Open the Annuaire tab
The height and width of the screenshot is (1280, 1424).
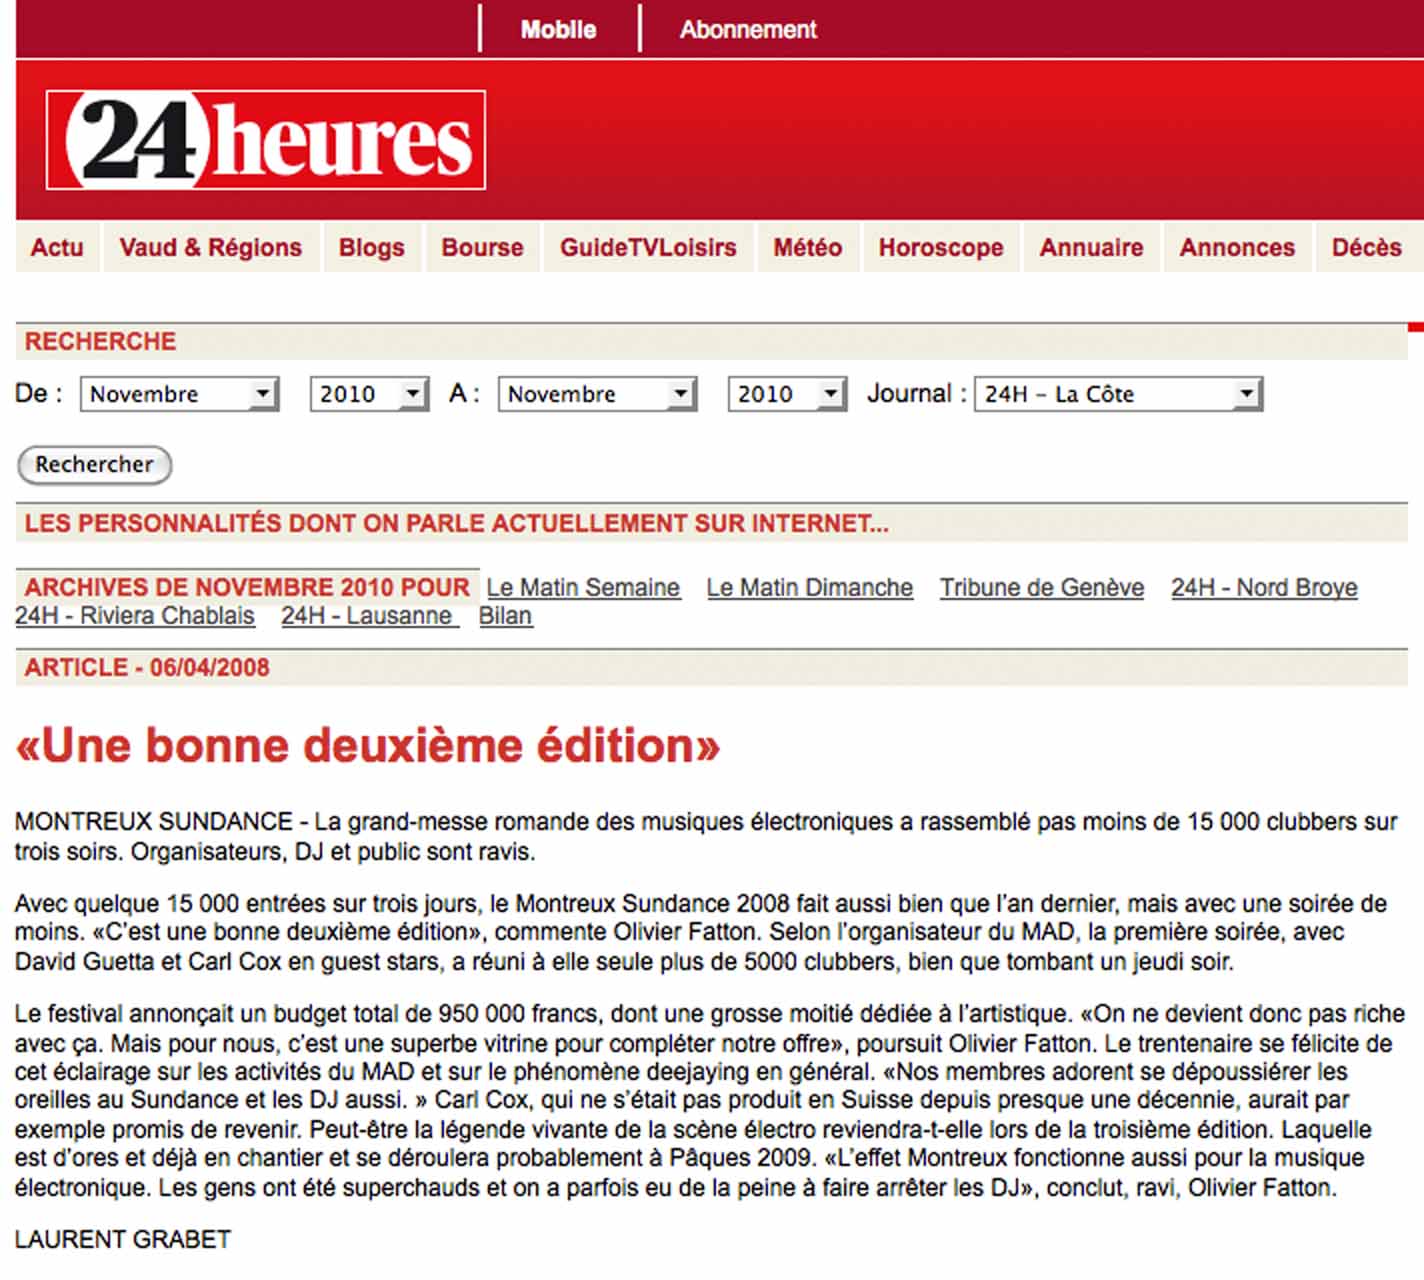1091,248
